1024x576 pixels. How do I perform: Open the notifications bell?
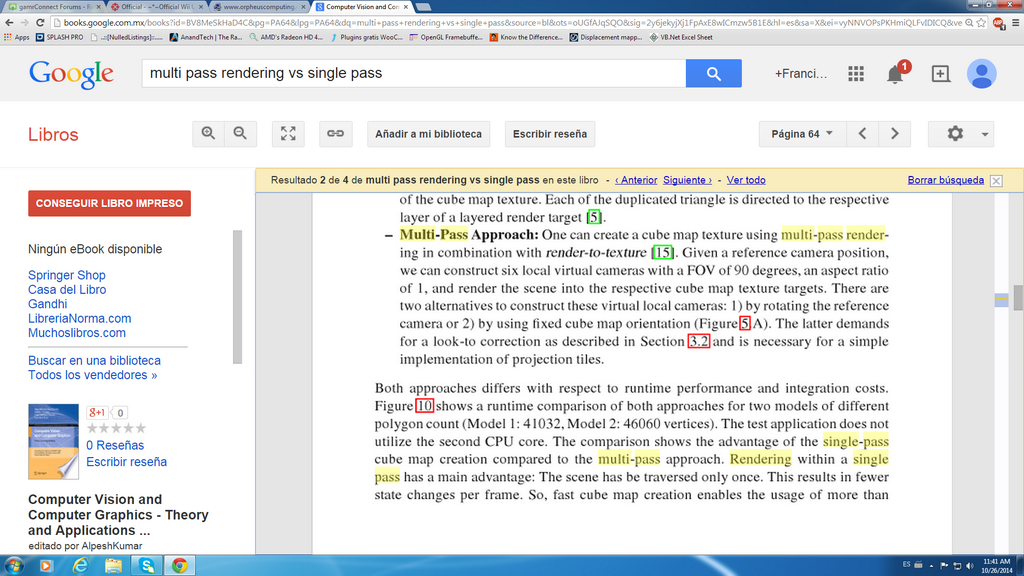[x=895, y=74]
